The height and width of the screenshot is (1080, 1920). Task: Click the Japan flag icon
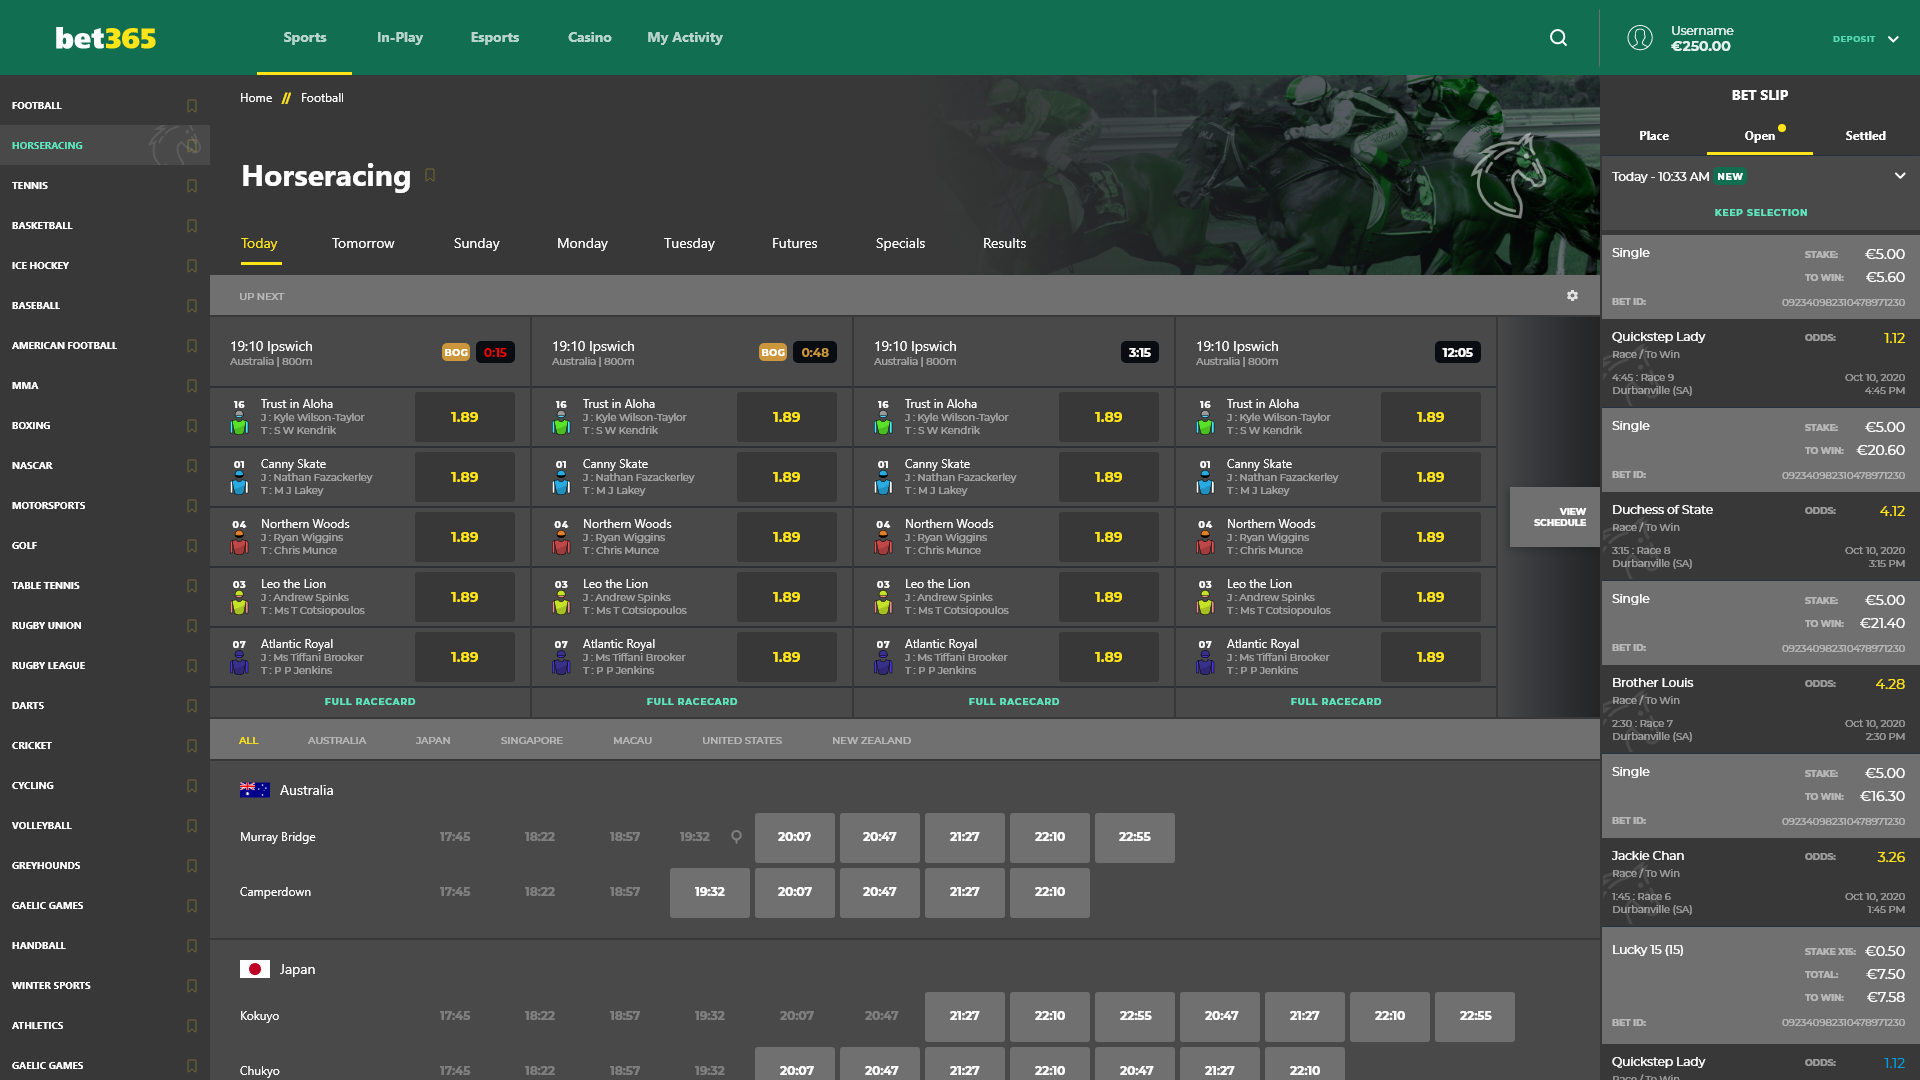(254, 969)
